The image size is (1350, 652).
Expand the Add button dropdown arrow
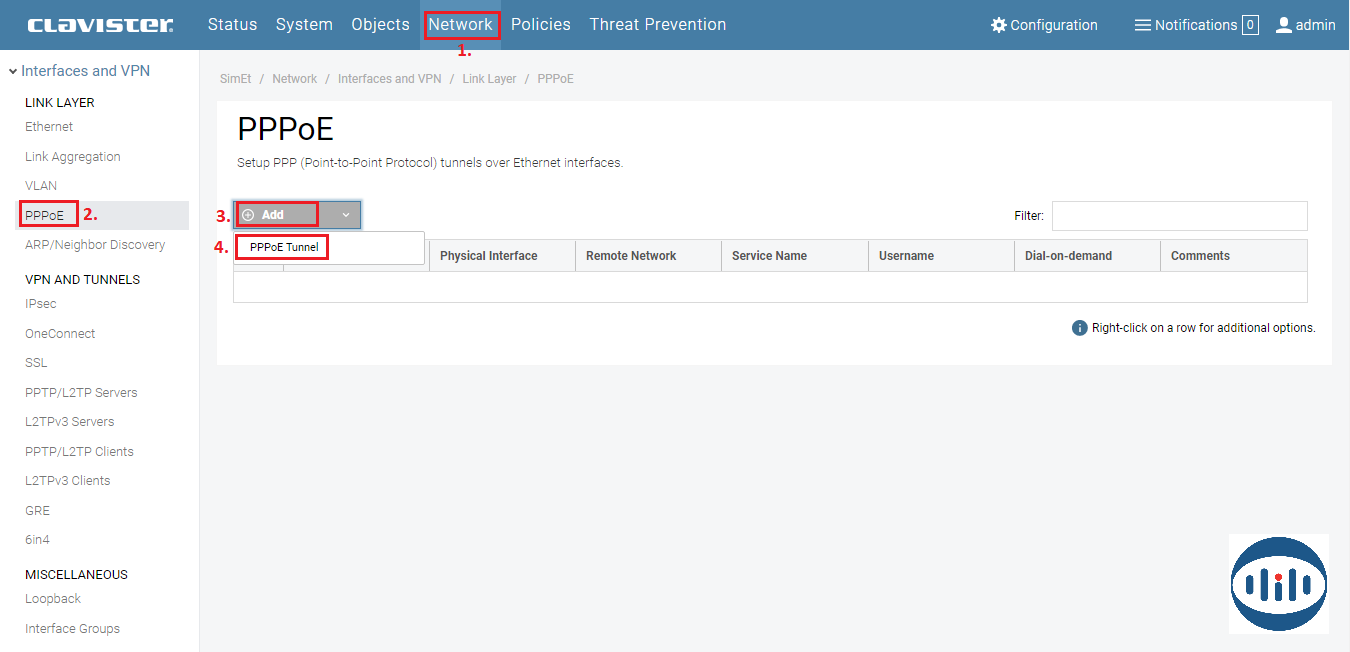coord(345,215)
